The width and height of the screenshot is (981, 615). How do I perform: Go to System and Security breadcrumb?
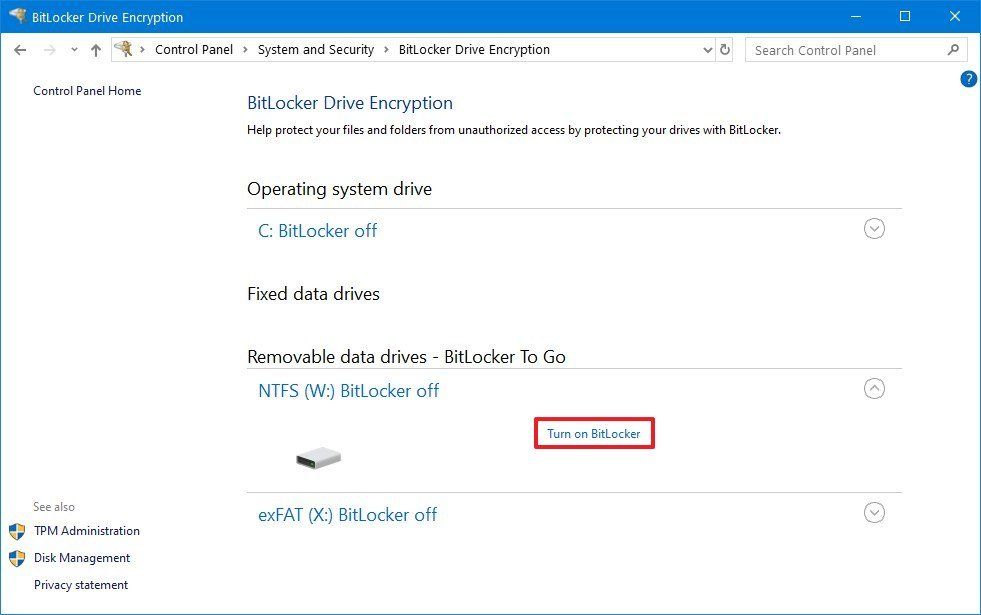316,49
